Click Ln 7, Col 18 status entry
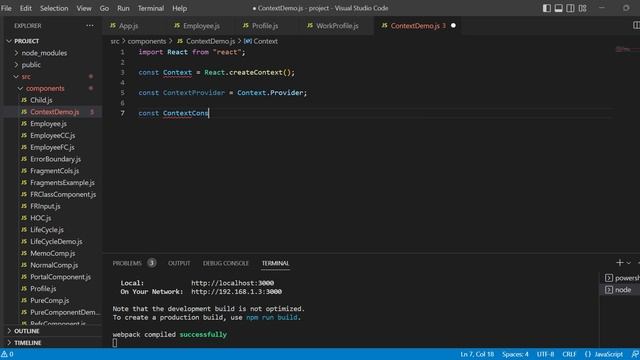Image resolution: width=640 pixels, height=360 pixels. pos(477,354)
